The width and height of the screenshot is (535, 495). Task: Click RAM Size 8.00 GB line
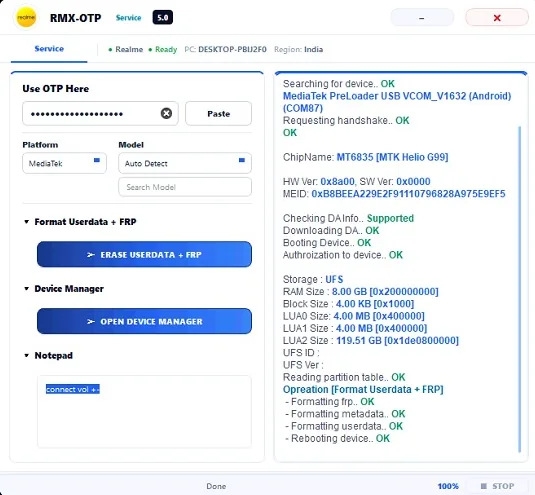point(361,292)
